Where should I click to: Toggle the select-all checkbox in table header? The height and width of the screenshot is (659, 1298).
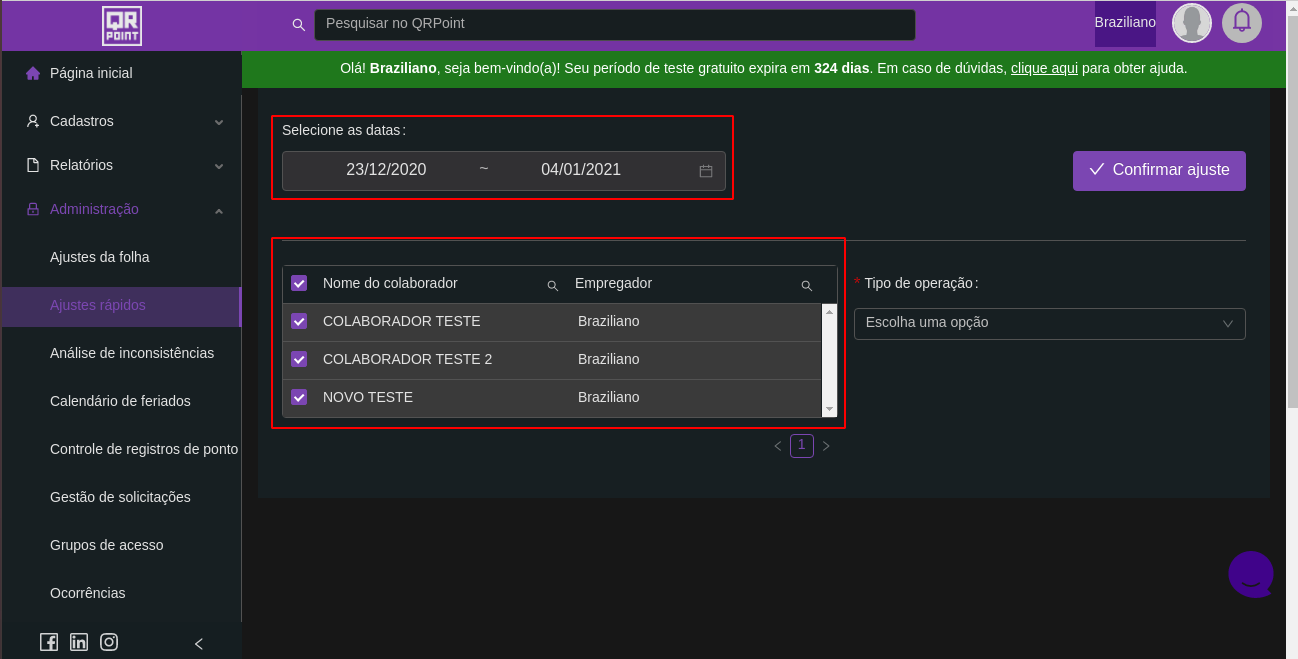(x=299, y=283)
